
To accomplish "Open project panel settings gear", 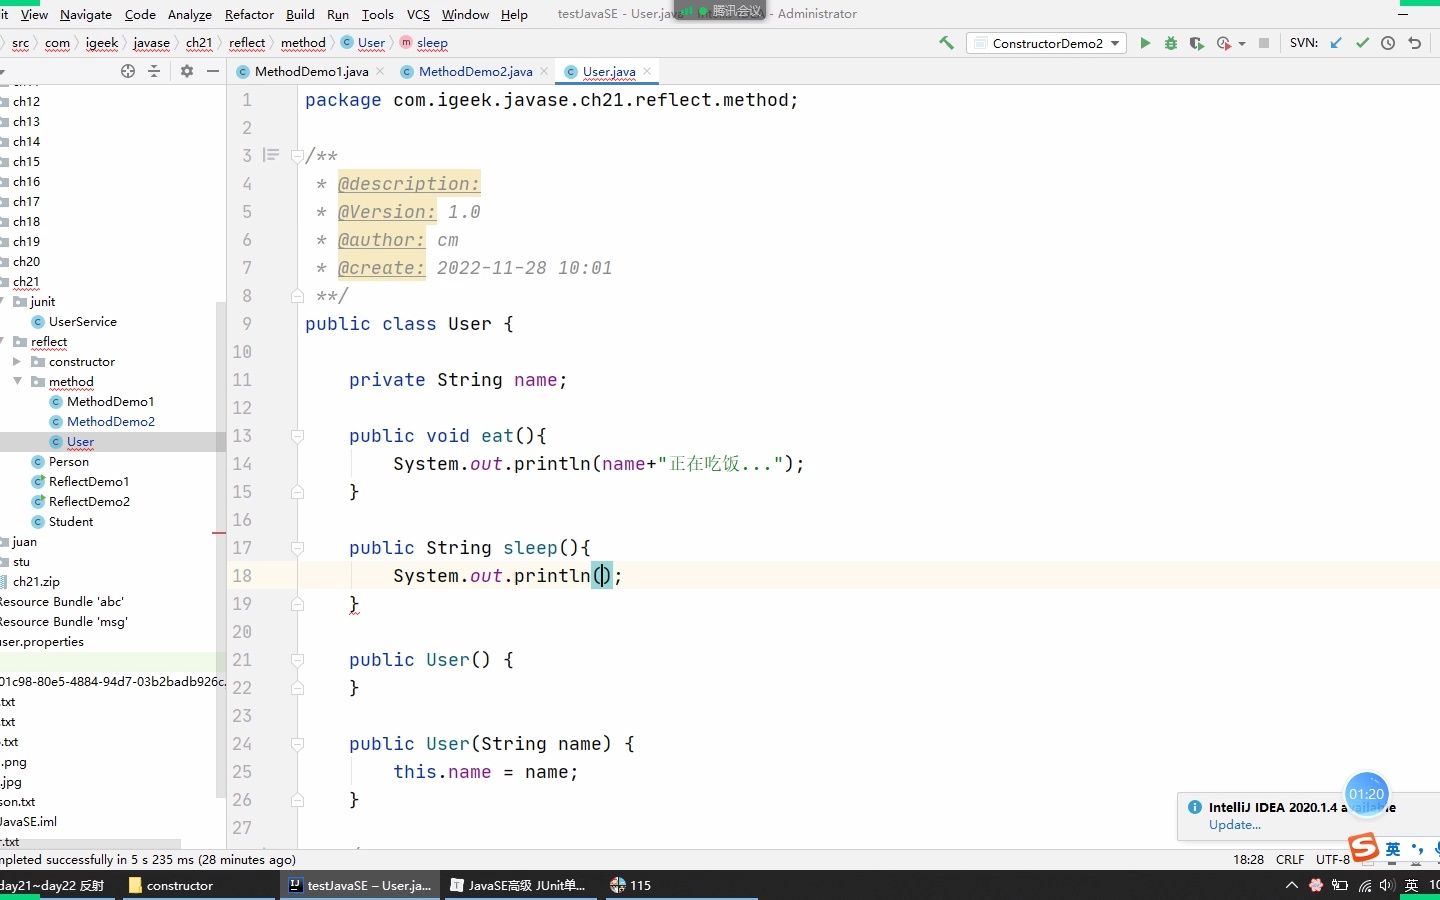I will 187,71.
